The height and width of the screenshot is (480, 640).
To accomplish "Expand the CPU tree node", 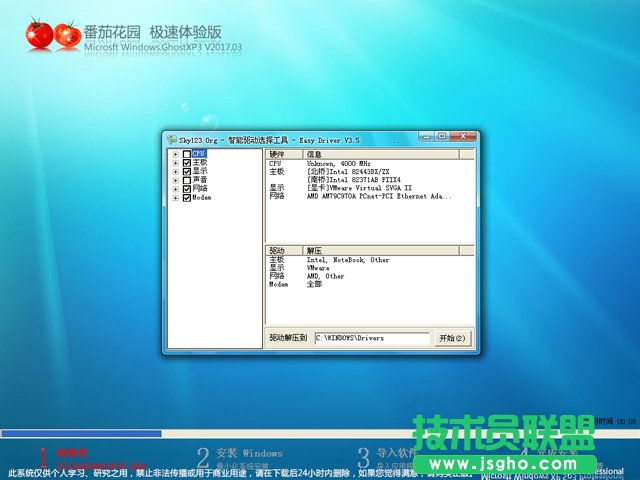I will [176, 154].
